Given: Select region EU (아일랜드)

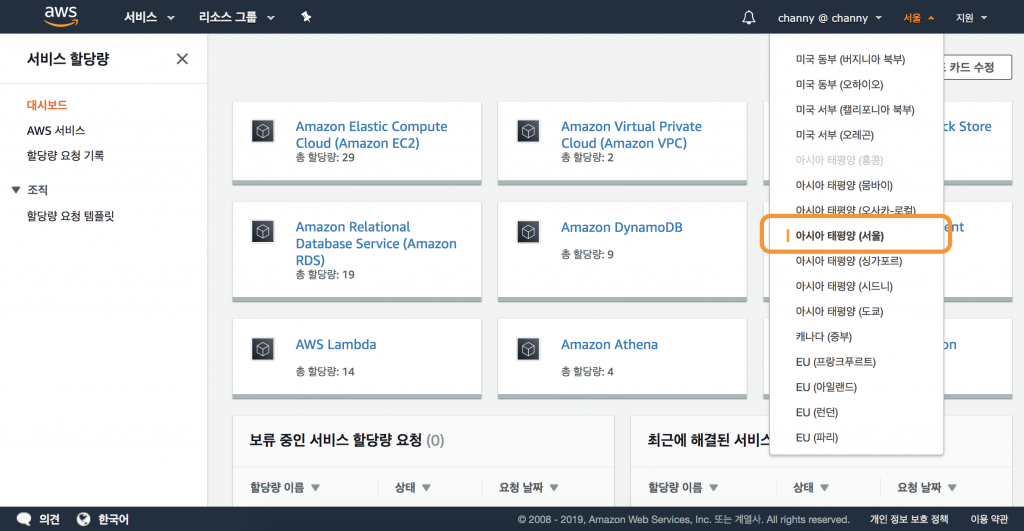Looking at the screenshot, I should tap(826, 387).
